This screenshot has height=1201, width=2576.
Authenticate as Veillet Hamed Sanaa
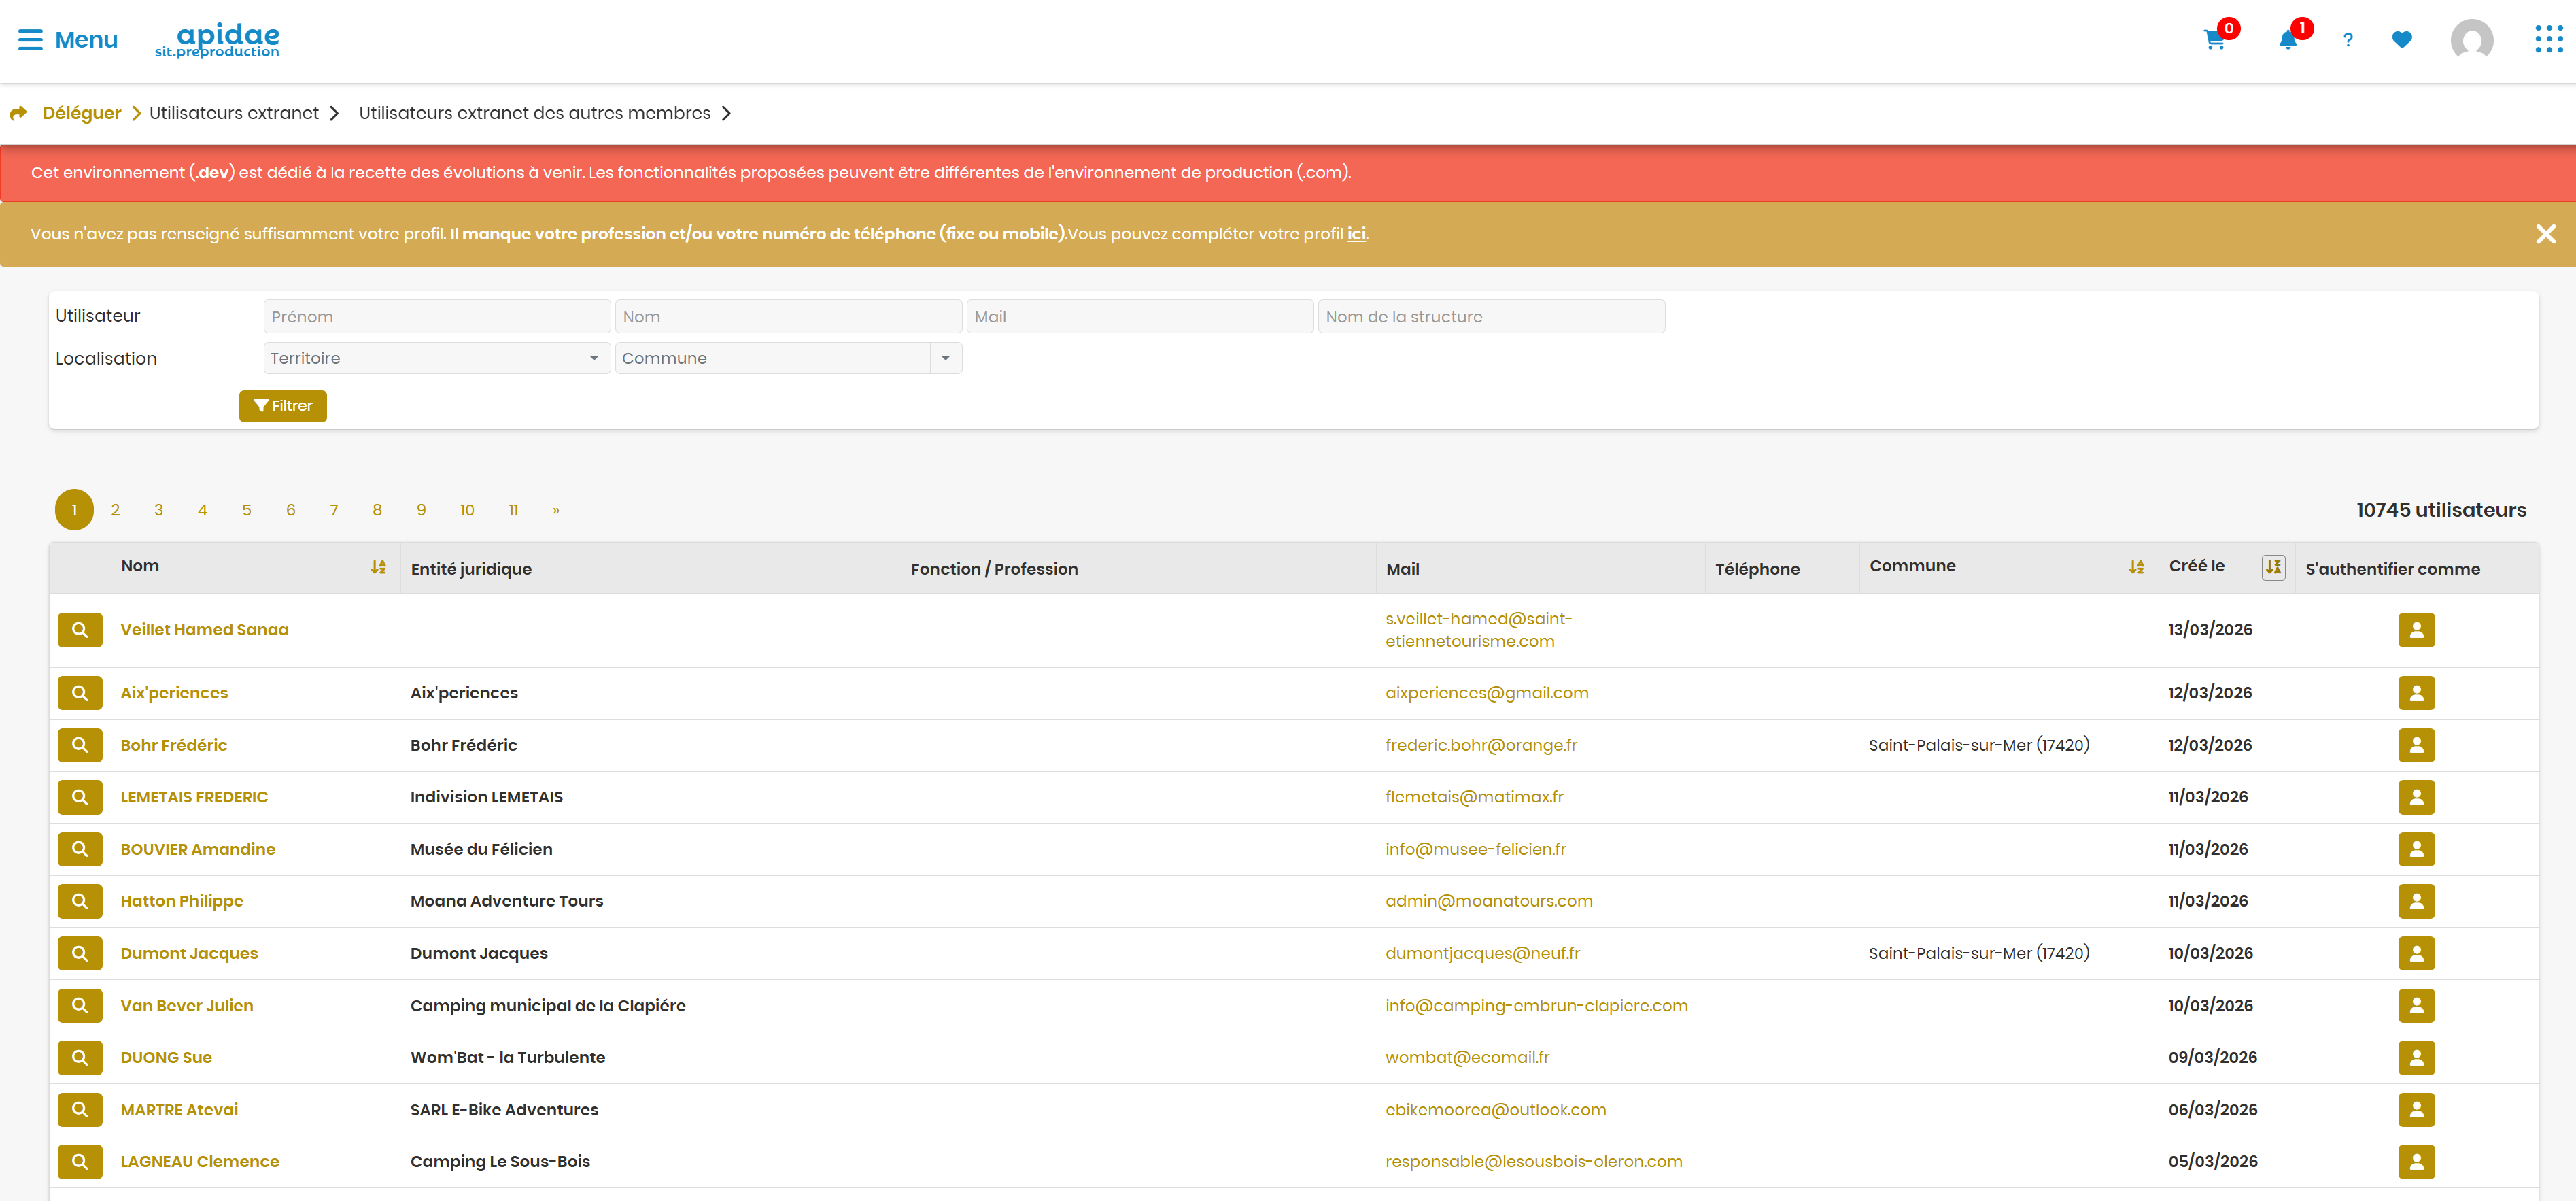pos(2416,630)
